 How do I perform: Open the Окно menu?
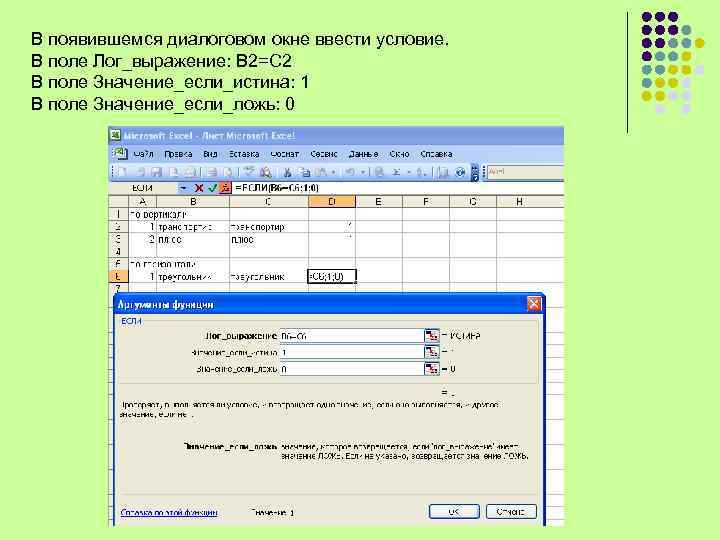tap(399, 154)
